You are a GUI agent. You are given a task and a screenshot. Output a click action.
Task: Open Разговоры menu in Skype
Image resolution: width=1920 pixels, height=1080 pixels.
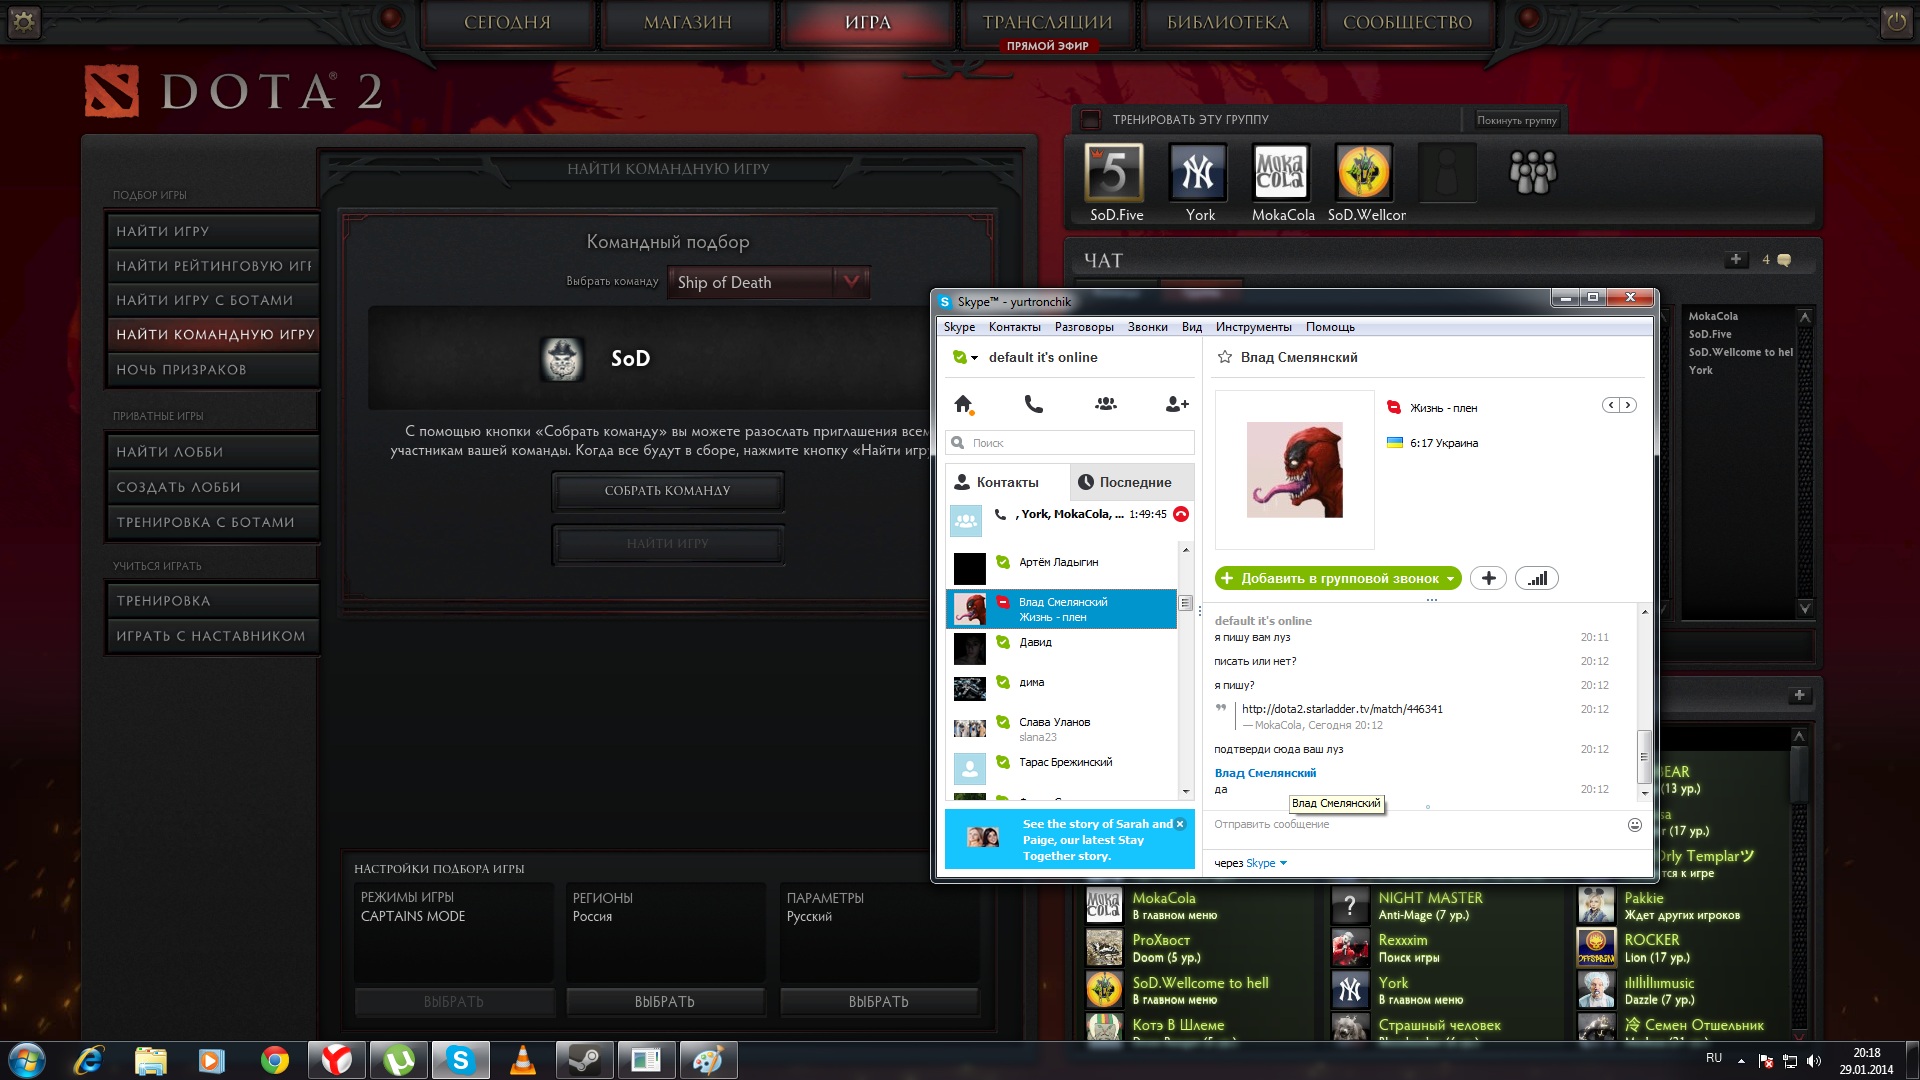(1084, 327)
